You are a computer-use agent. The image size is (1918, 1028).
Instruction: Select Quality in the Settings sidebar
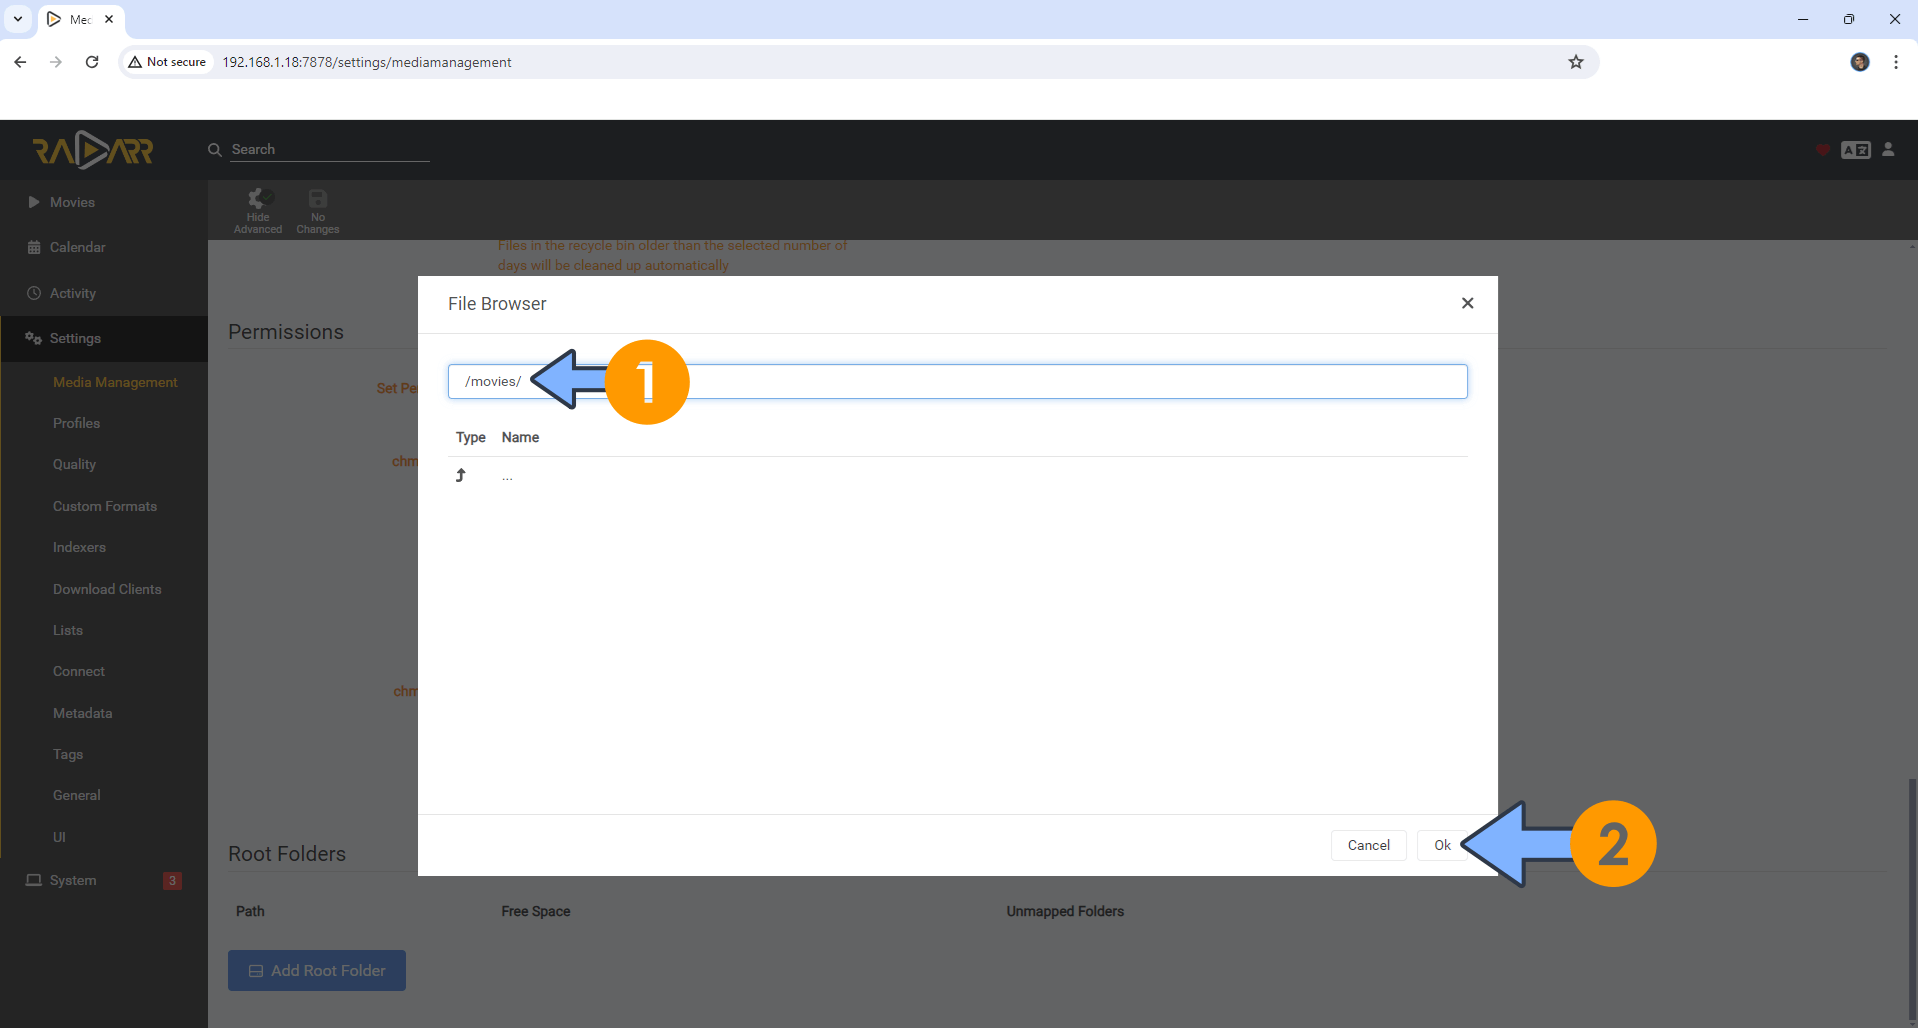pos(74,464)
